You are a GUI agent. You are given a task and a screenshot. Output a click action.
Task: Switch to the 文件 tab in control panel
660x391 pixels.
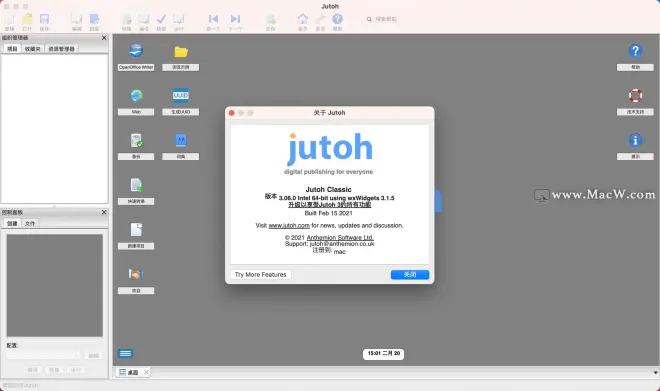coord(30,223)
